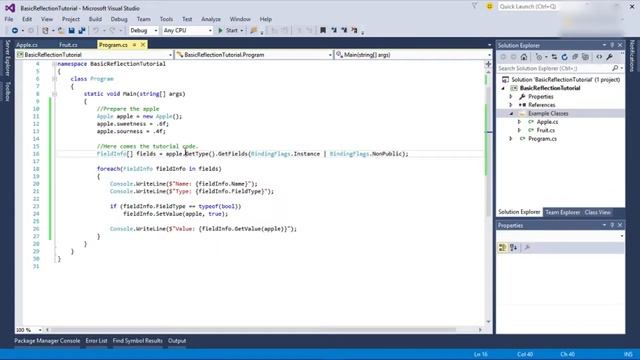This screenshot has width=640, height=360.
Task: Open the Server Explorer side tab
Action: [7, 58]
